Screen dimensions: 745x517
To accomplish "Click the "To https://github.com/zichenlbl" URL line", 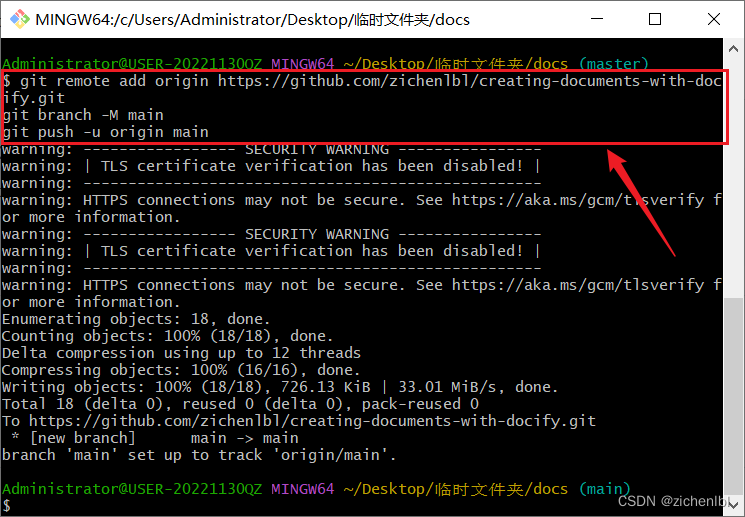I will 298,421.
